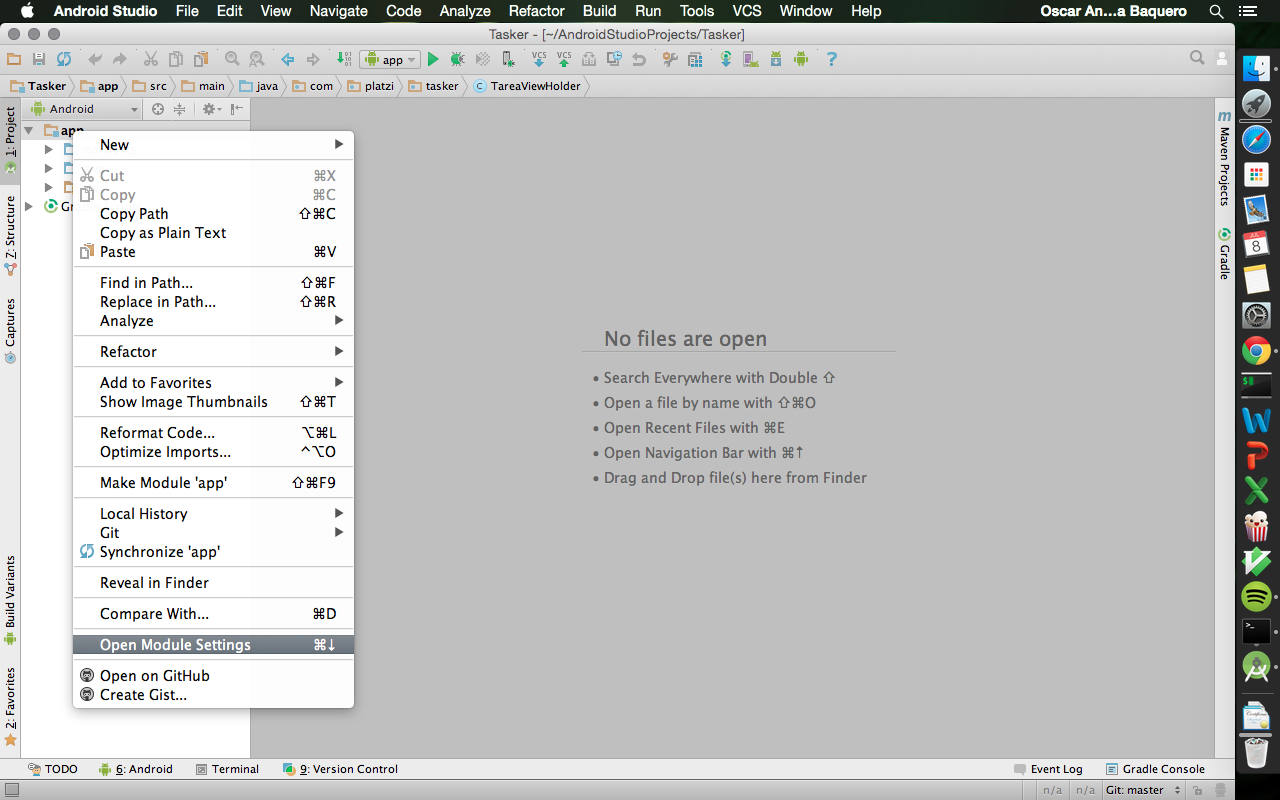Choose Find in Path...
The image size is (1280, 800).
214,283
